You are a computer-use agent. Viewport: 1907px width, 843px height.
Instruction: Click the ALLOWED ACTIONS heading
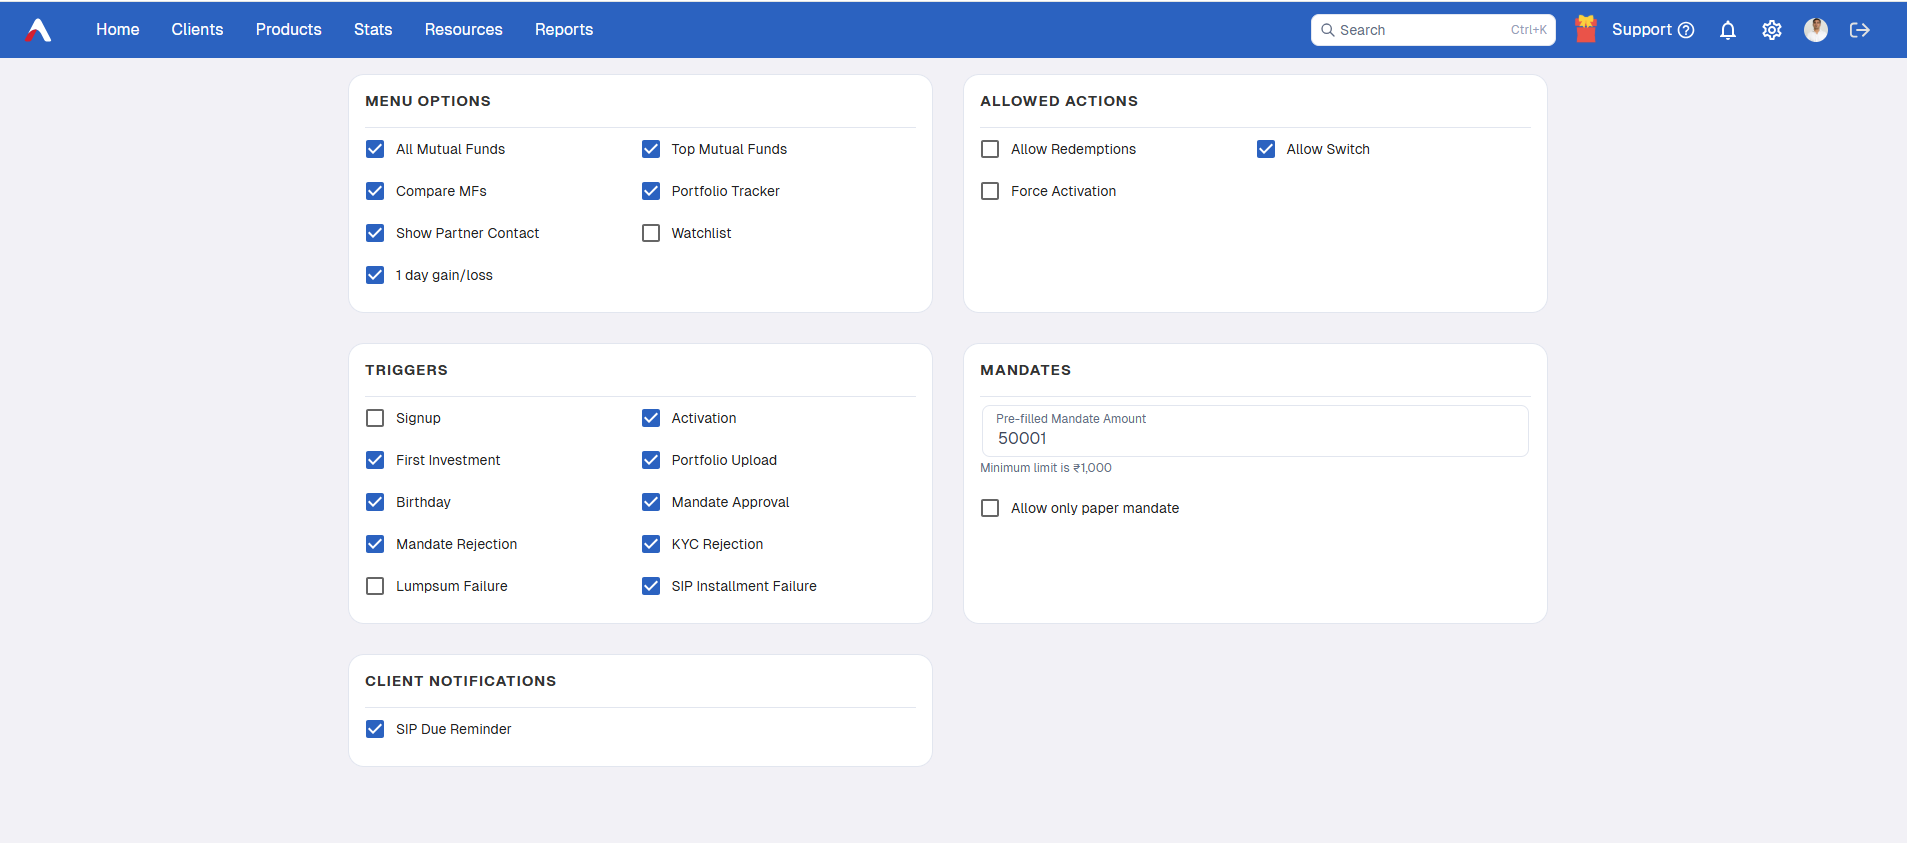coord(1059,101)
